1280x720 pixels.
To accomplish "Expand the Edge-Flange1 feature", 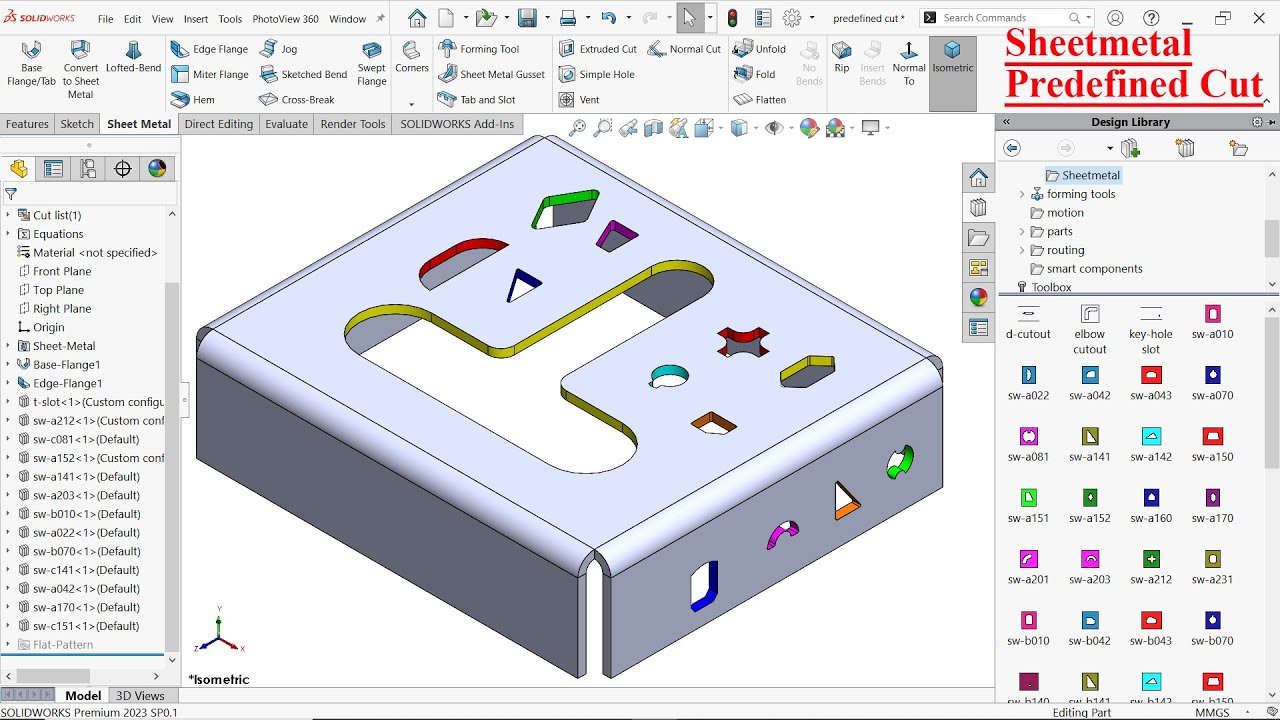I will (x=9, y=383).
